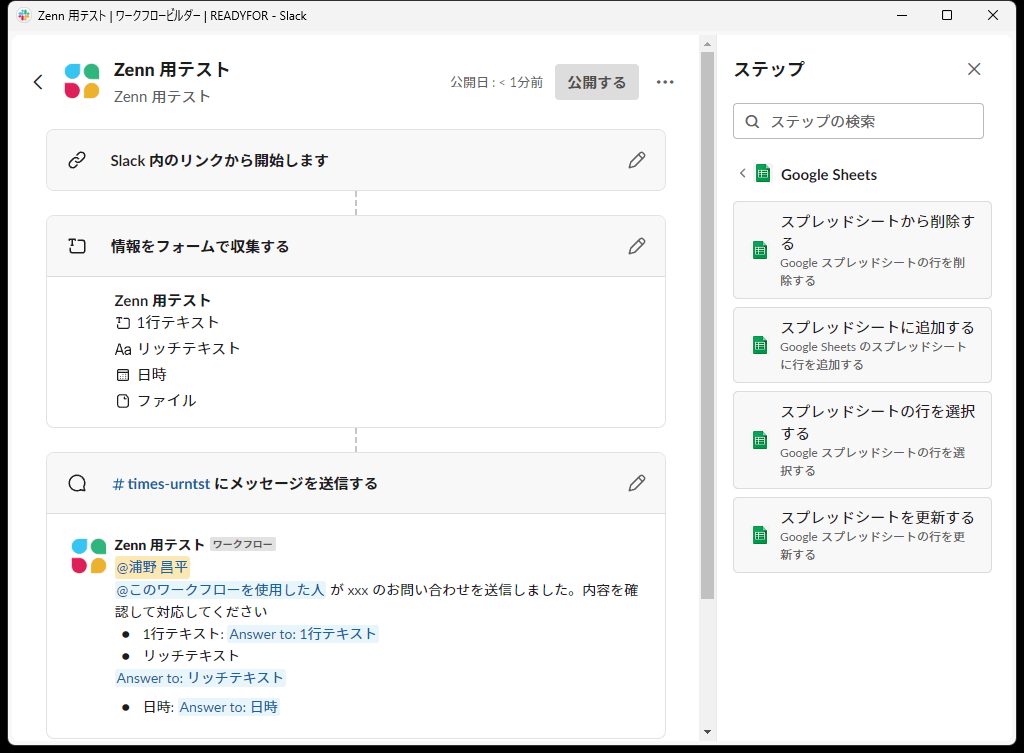
Task: Click the Answer to: 1行テキスト variable
Action: (303, 634)
